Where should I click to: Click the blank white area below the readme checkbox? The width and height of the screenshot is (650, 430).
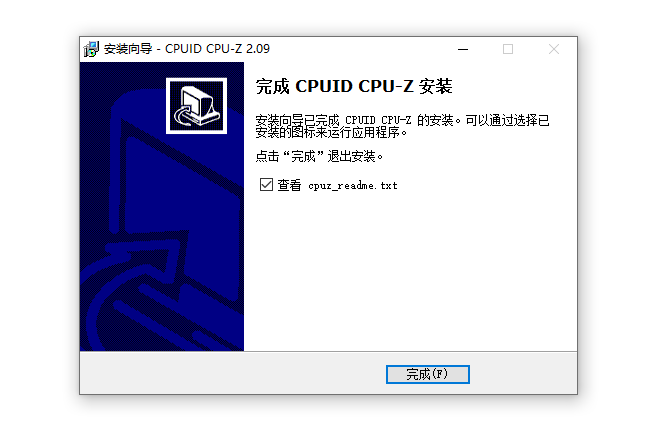[410, 270]
